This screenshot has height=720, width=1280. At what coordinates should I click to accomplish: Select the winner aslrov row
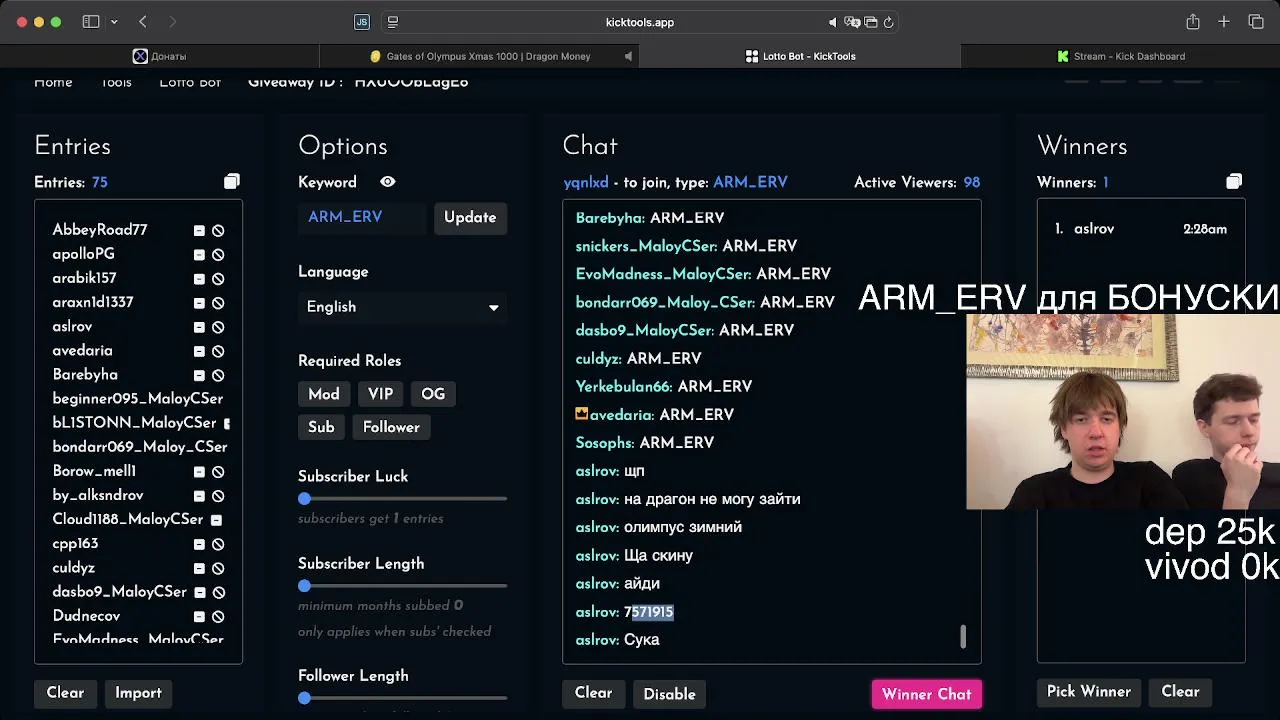click(x=1140, y=229)
